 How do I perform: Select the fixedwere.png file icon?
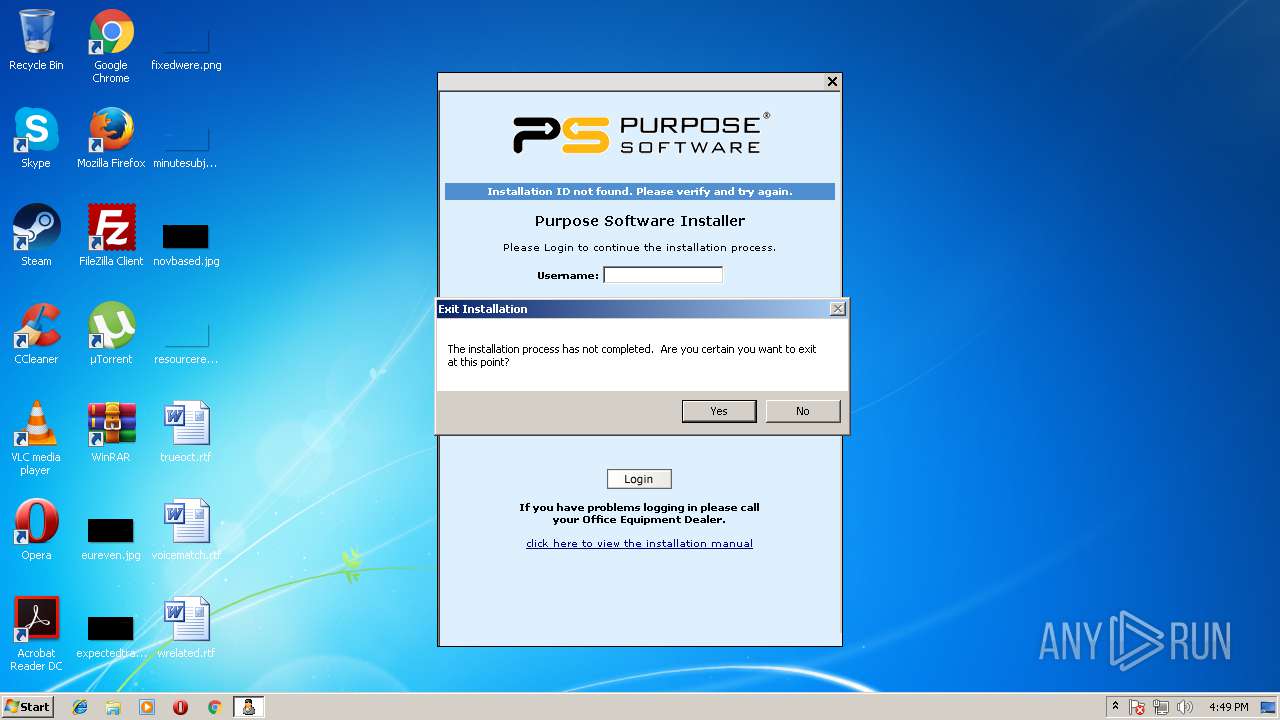[186, 40]
